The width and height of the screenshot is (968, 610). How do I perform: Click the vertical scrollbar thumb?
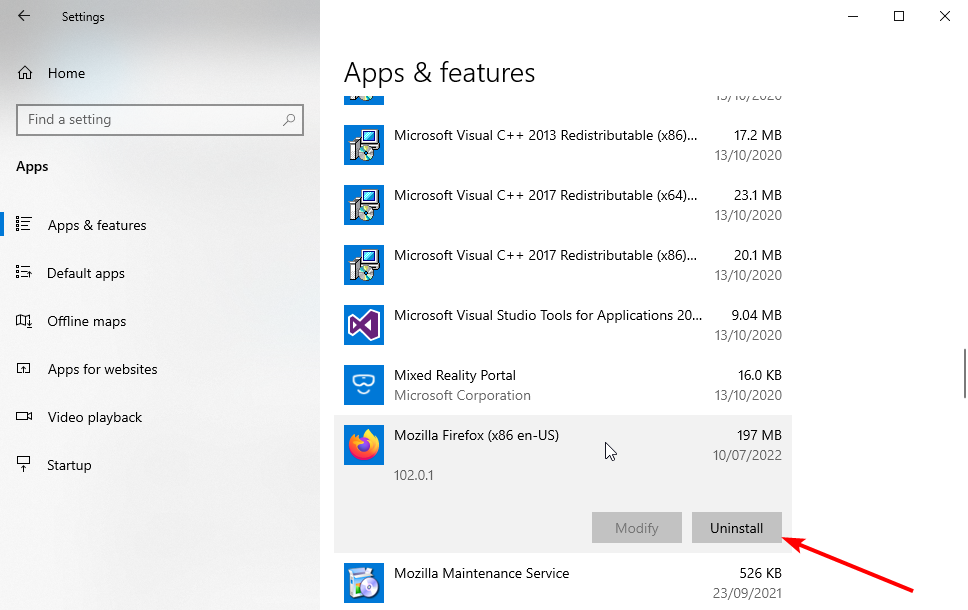(964, 373)
